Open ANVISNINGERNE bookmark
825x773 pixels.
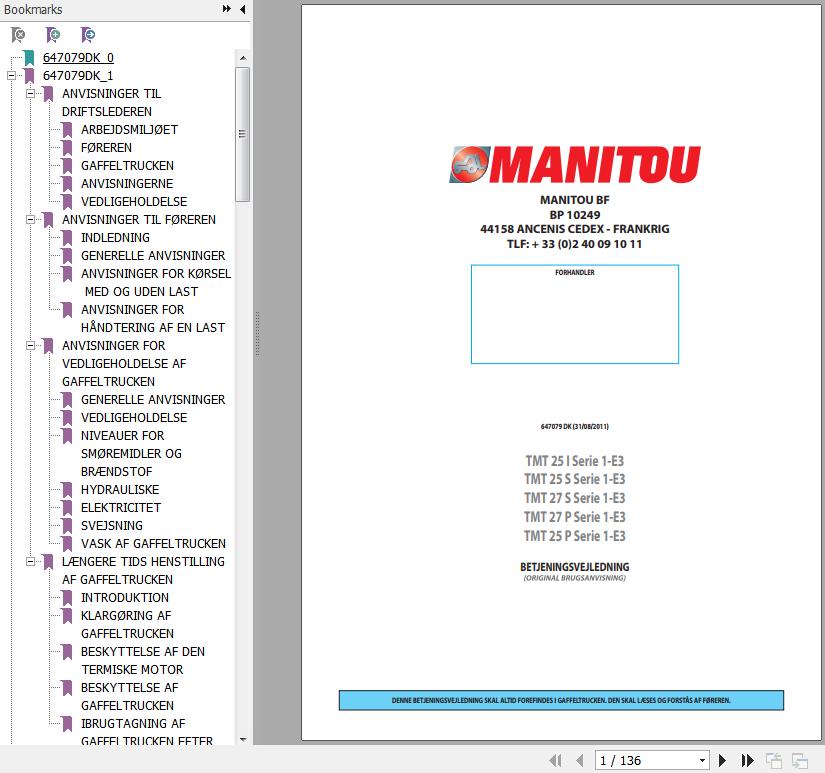coord(127,184)
